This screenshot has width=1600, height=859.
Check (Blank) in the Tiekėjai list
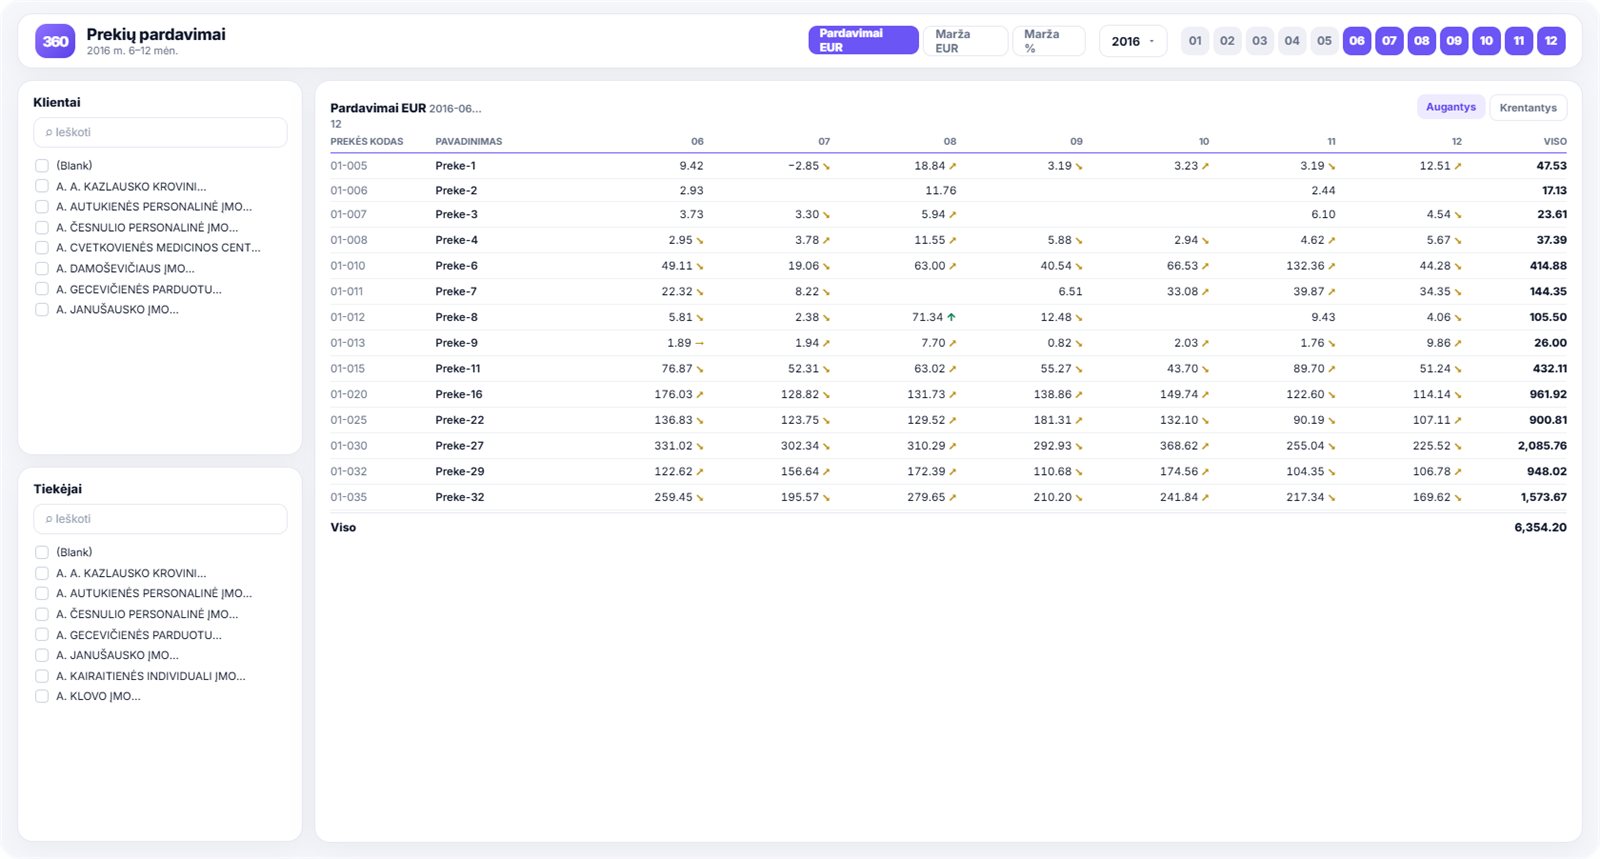(x=42, y=552)
